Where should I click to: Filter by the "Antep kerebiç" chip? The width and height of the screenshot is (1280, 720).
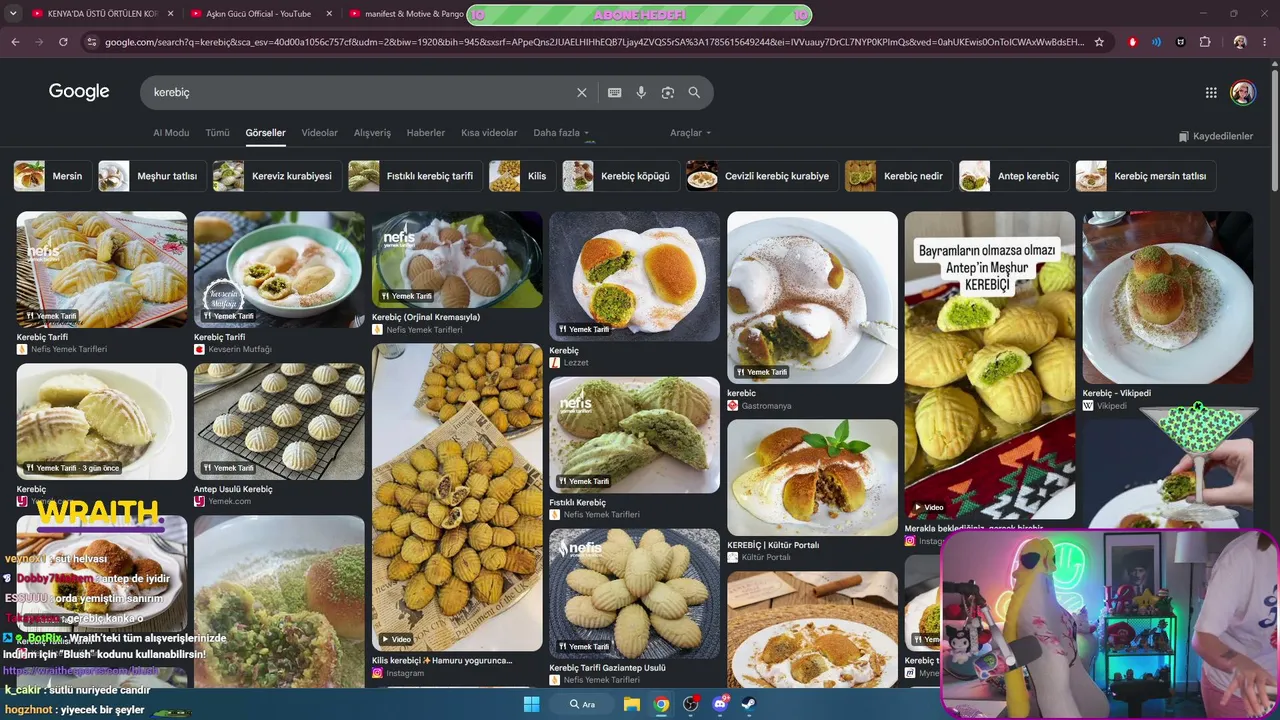[x=1014, y=176]
